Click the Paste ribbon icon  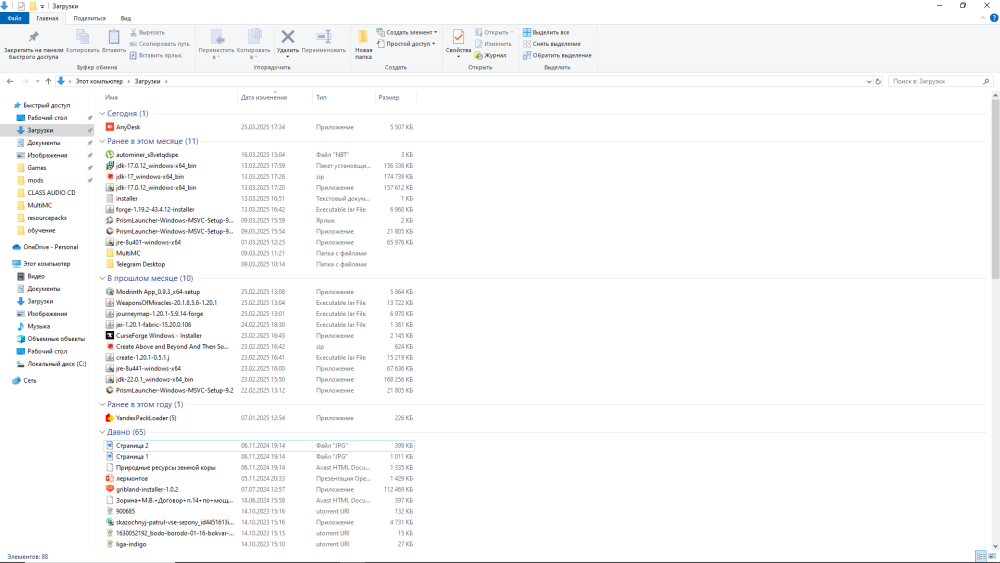pyautogui.click(x=114, y=37)
